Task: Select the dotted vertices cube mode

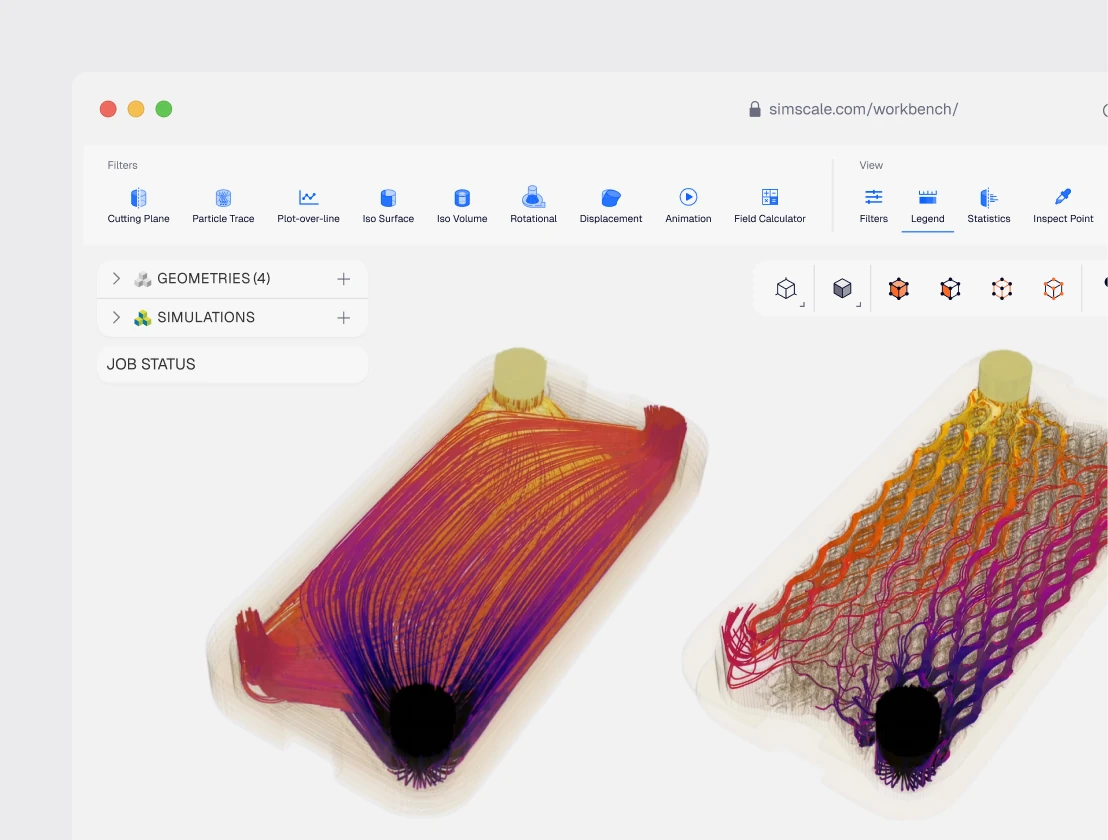Action: [1002, 289]
